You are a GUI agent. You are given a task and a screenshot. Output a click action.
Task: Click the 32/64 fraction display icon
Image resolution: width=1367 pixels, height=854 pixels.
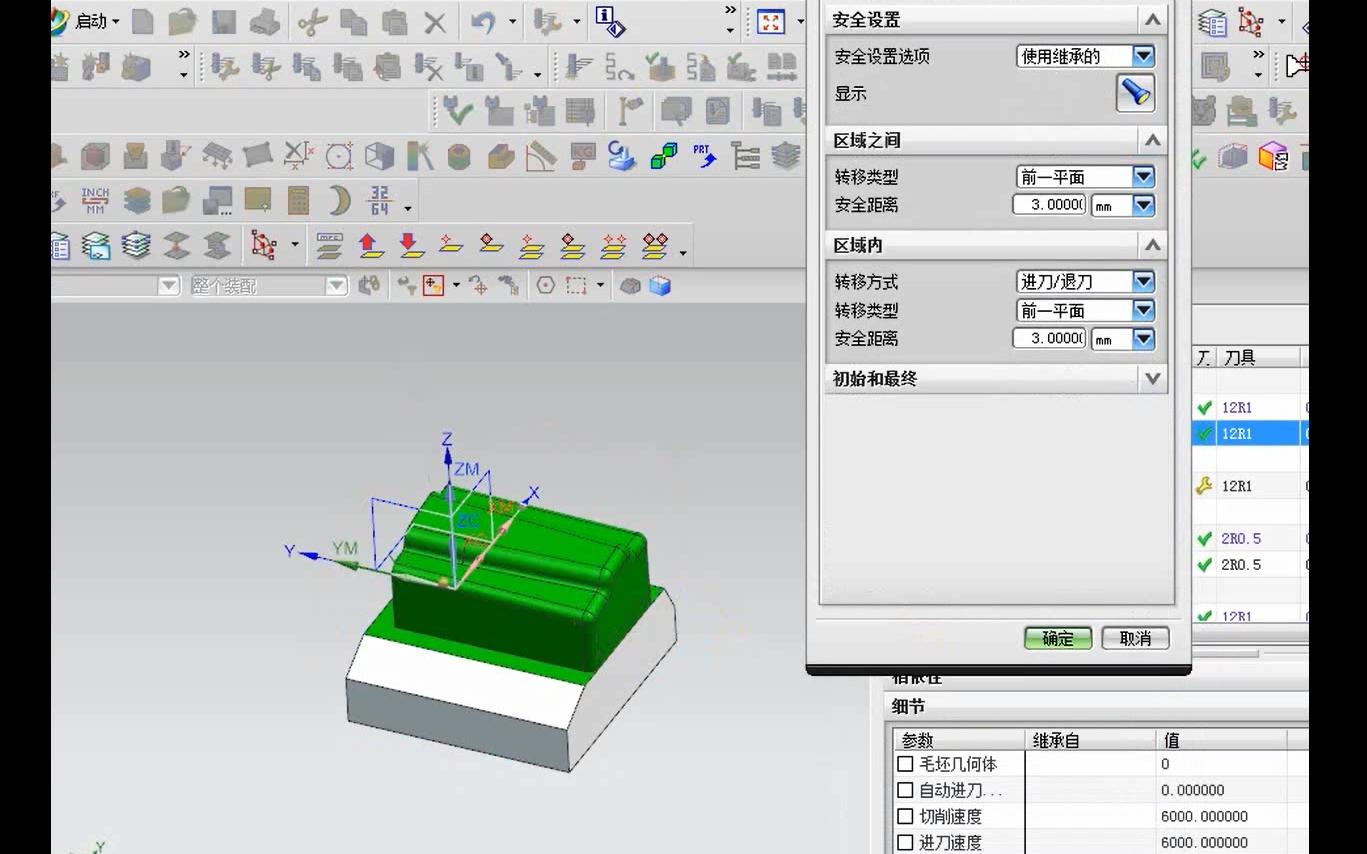(381, 200)
